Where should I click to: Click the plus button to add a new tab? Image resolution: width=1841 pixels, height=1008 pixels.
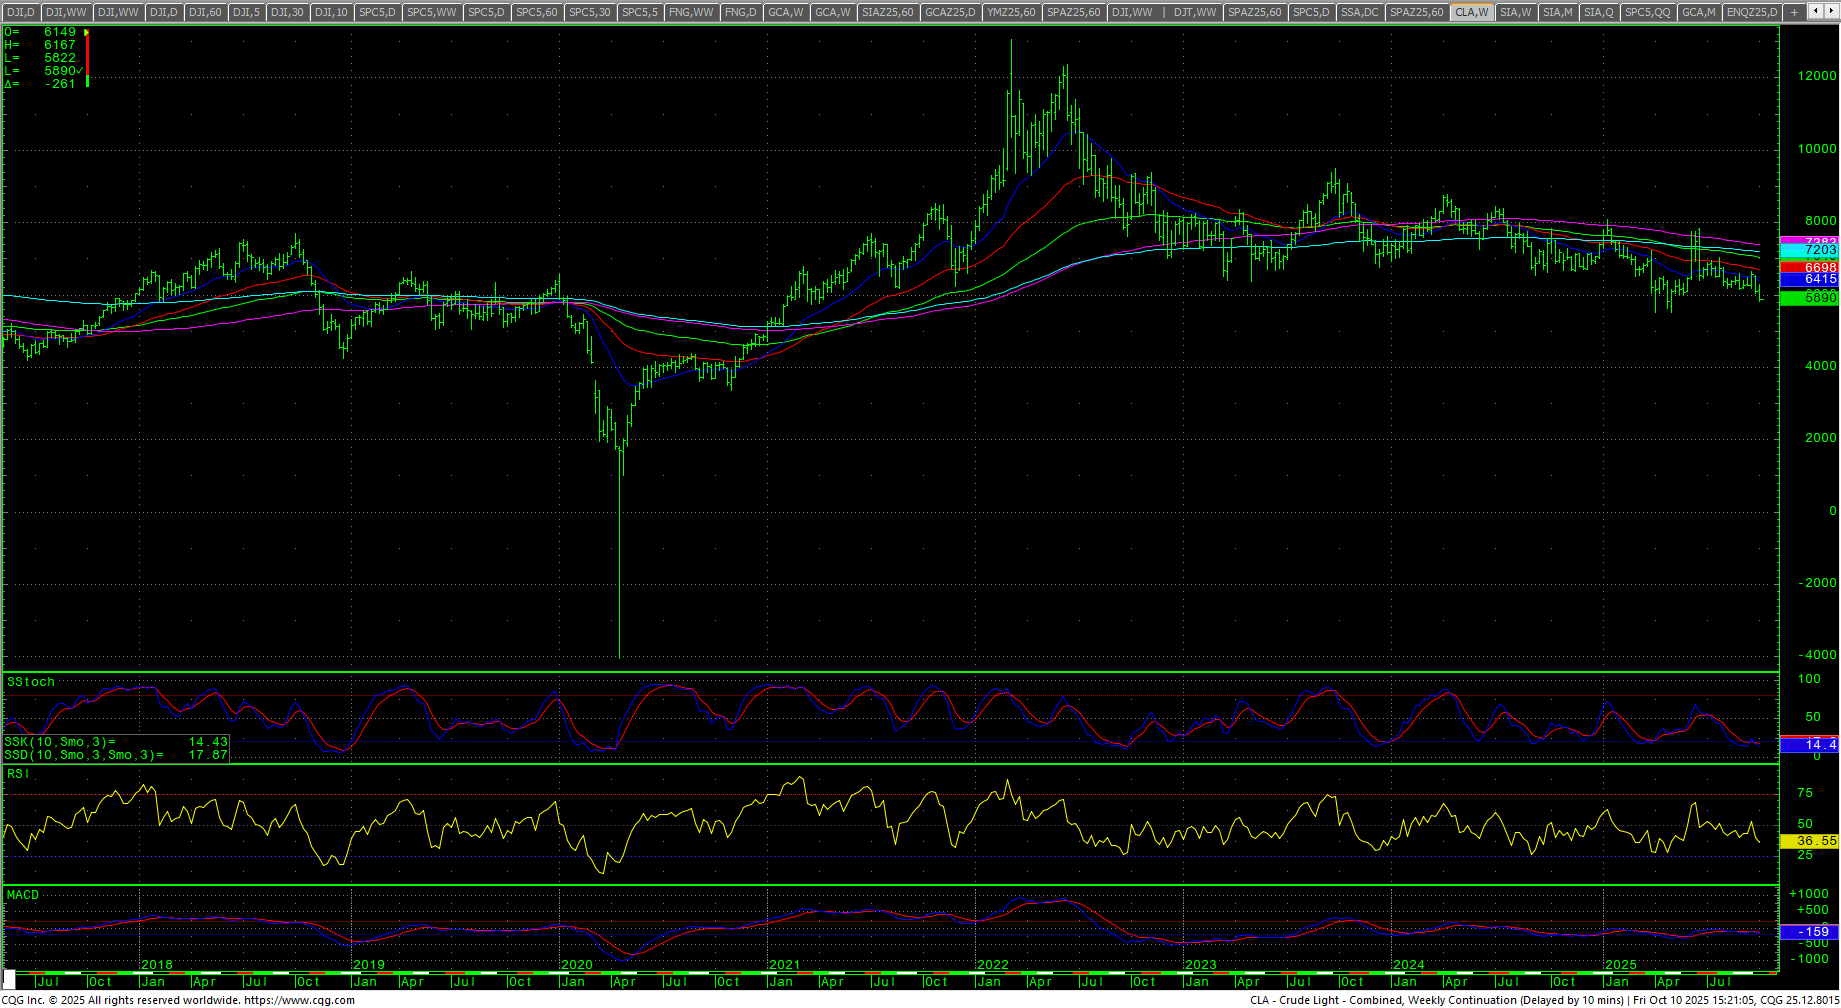point(1794,12)
